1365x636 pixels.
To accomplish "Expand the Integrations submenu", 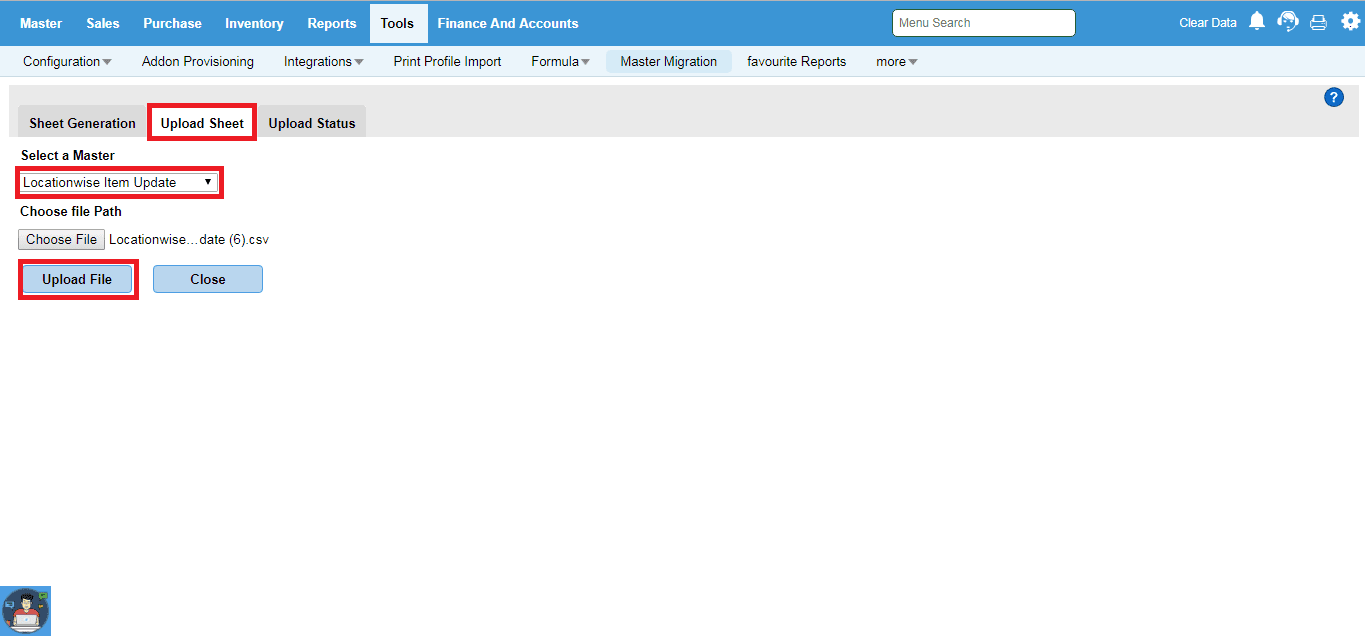I will click(323, 62).
